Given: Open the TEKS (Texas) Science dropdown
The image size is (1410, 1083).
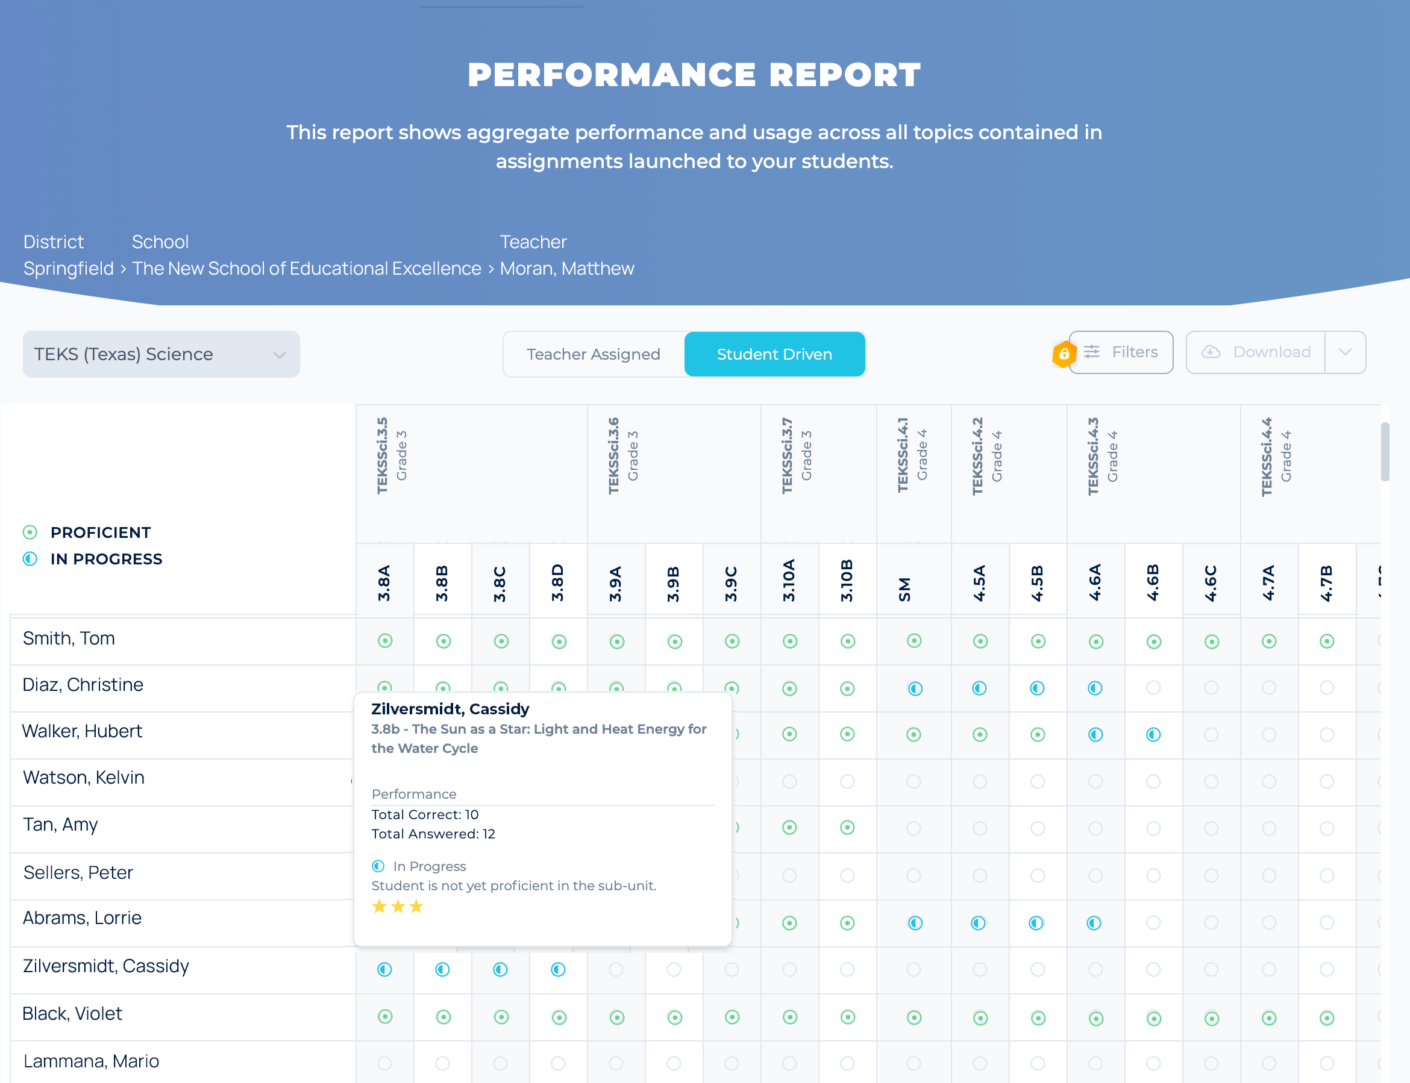Looking at the screenshot, I should [161, 354].
